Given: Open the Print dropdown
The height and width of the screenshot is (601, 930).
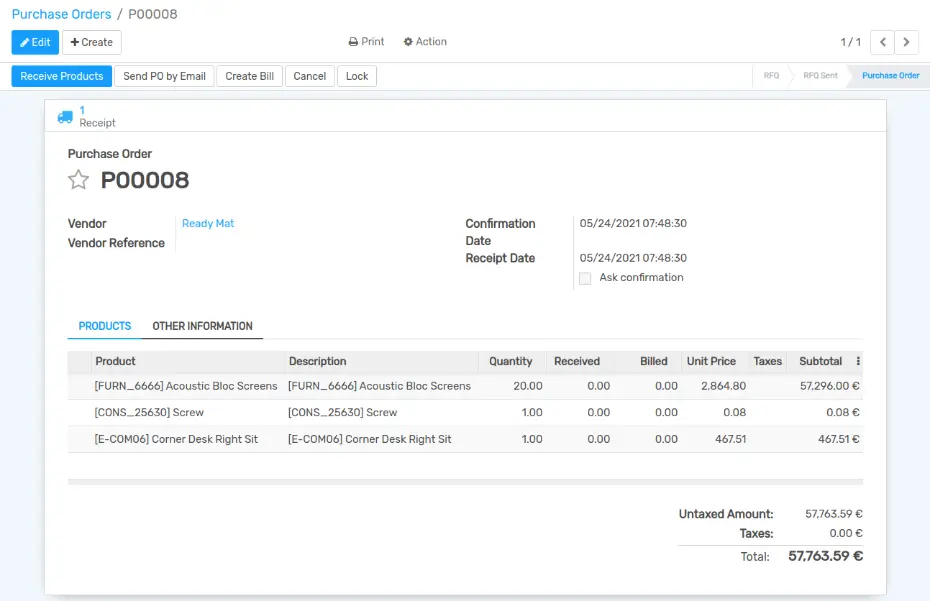Looking at the screenshot, I should (x=367, y=42).
